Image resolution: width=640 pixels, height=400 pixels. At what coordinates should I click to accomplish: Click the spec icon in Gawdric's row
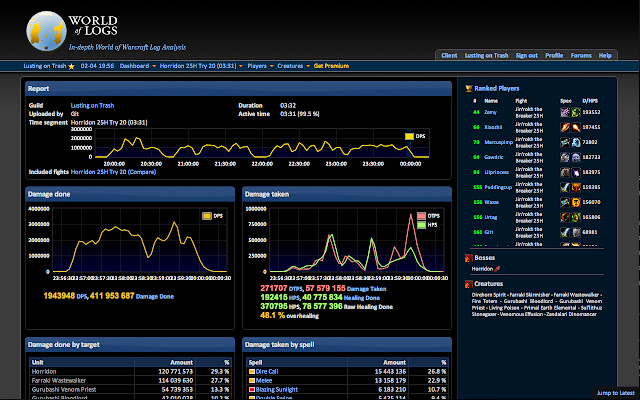pyautogui.click(x=576, y=157)
